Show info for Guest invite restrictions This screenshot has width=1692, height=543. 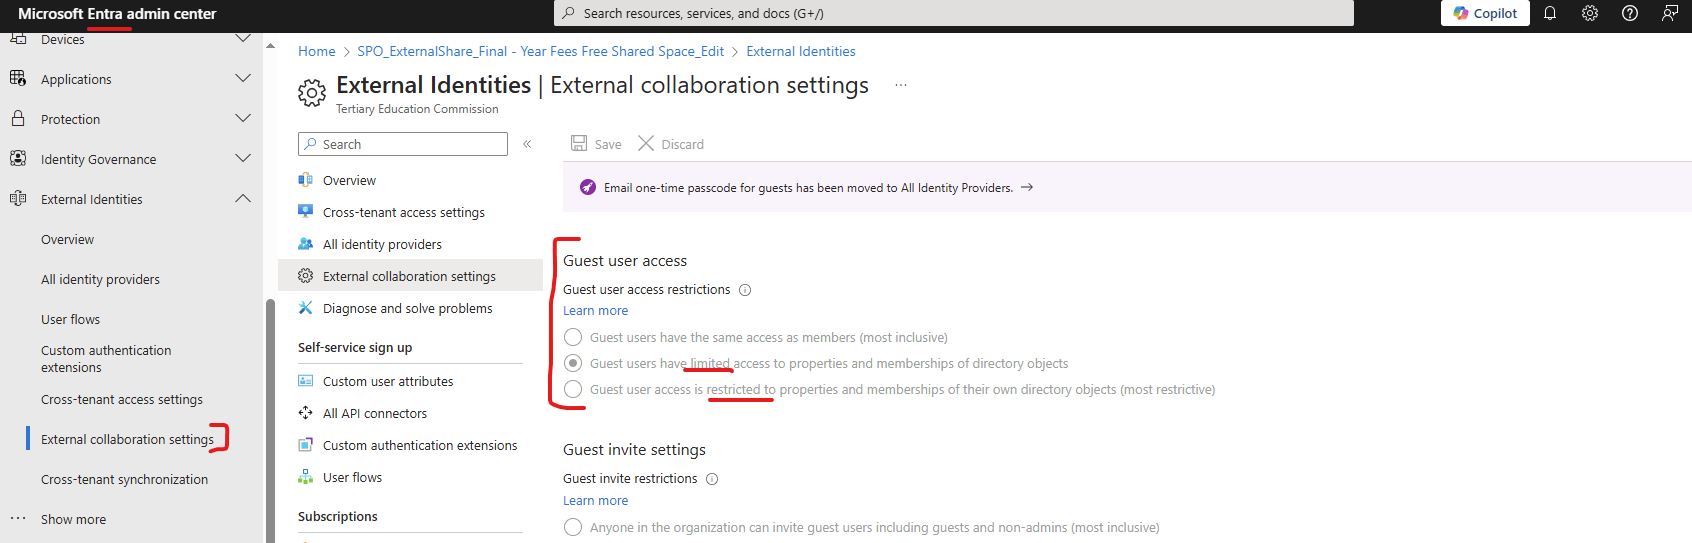[712, 479]
